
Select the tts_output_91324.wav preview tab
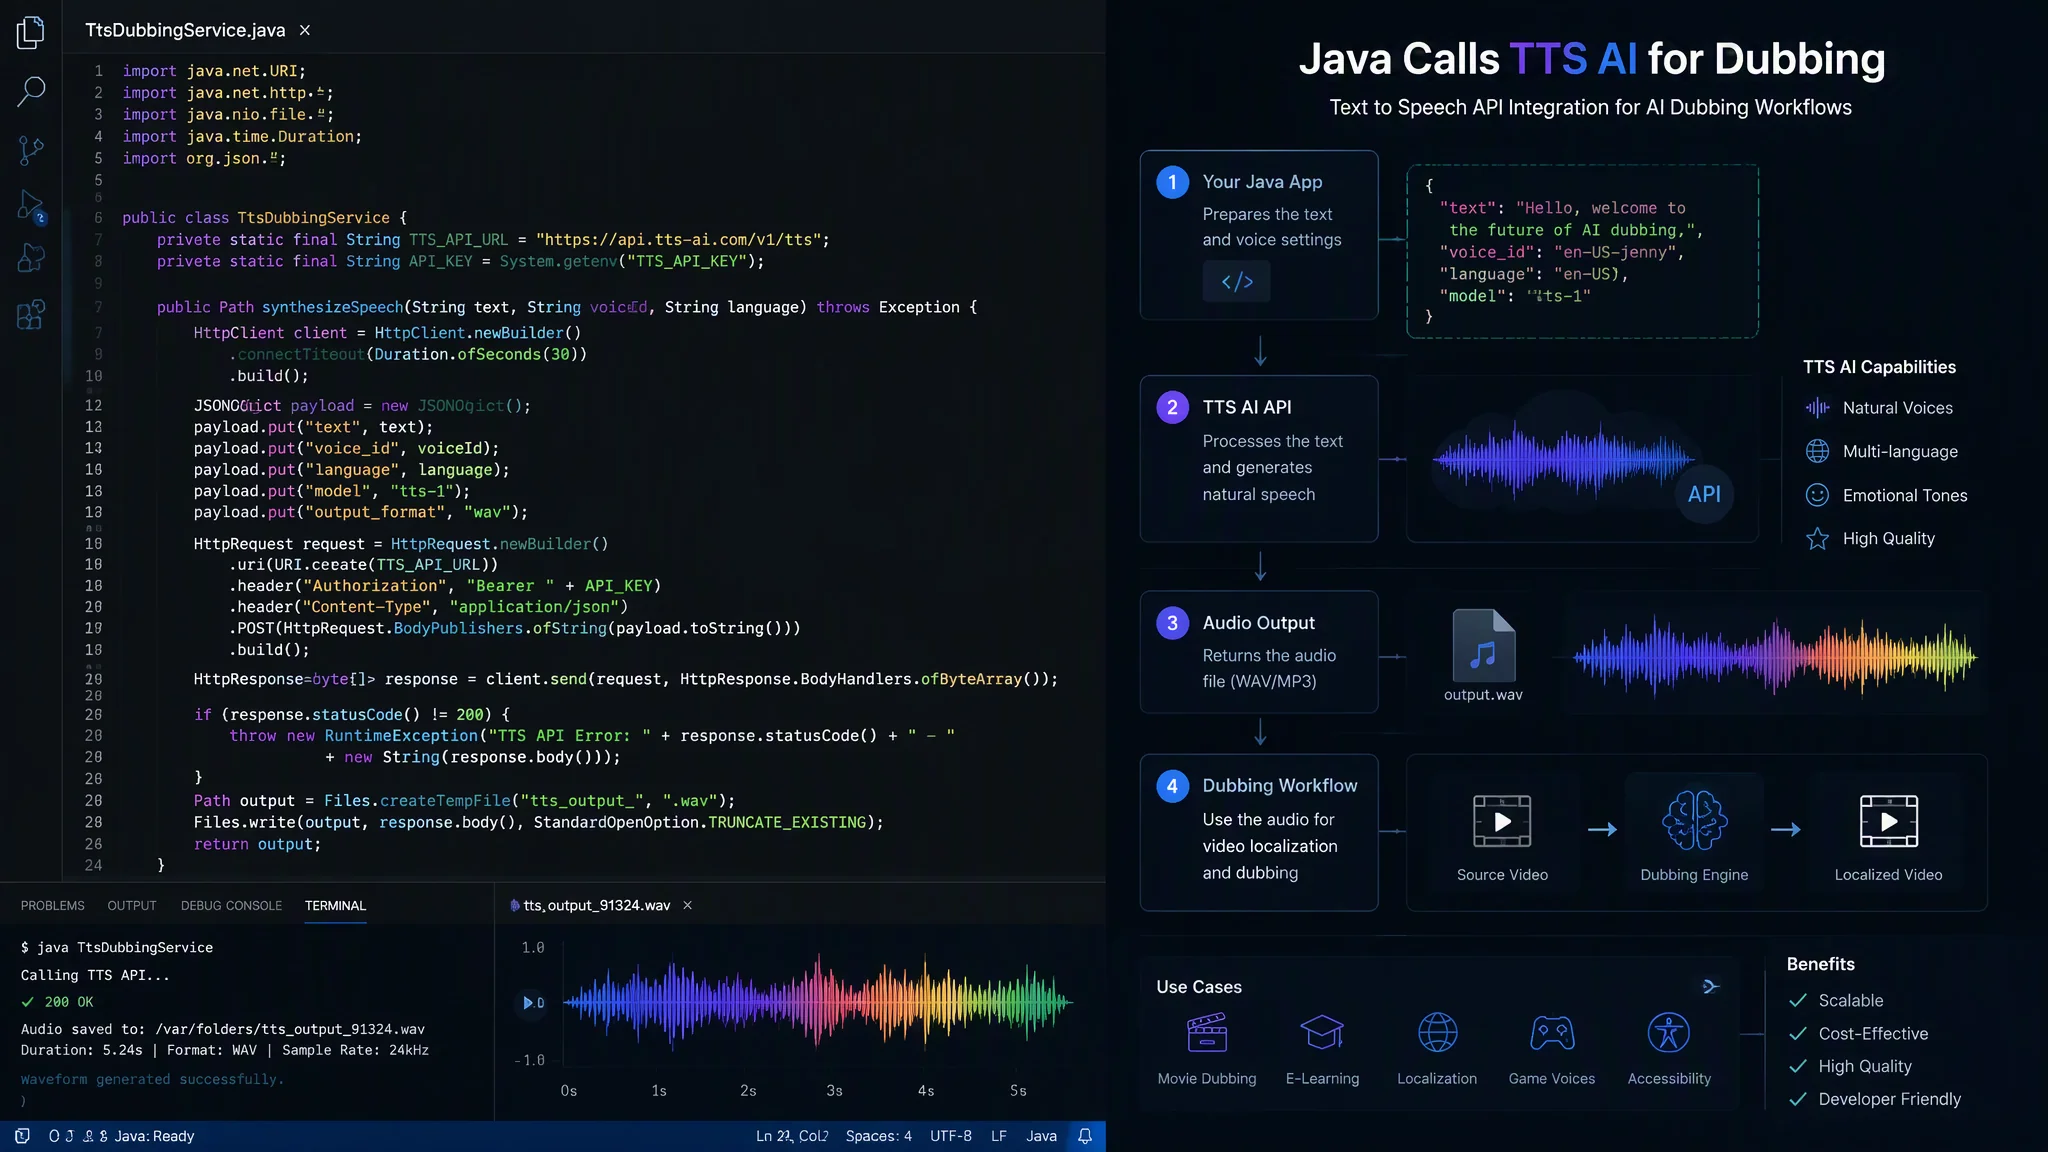(x=596, y=905)
